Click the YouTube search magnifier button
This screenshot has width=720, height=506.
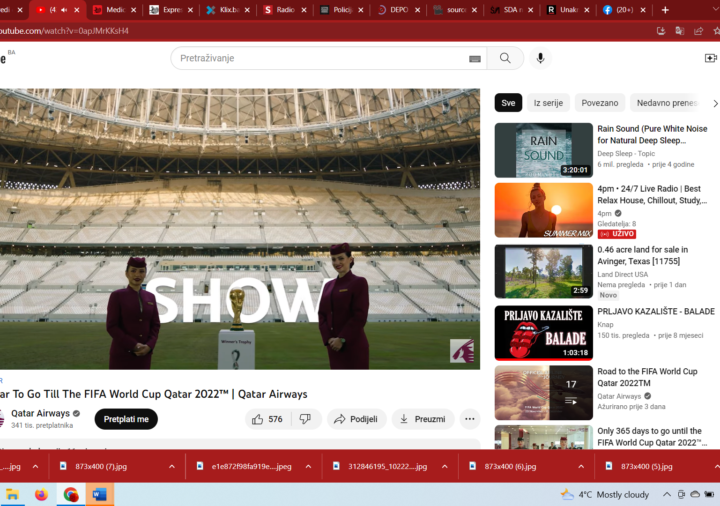(505, 58)
